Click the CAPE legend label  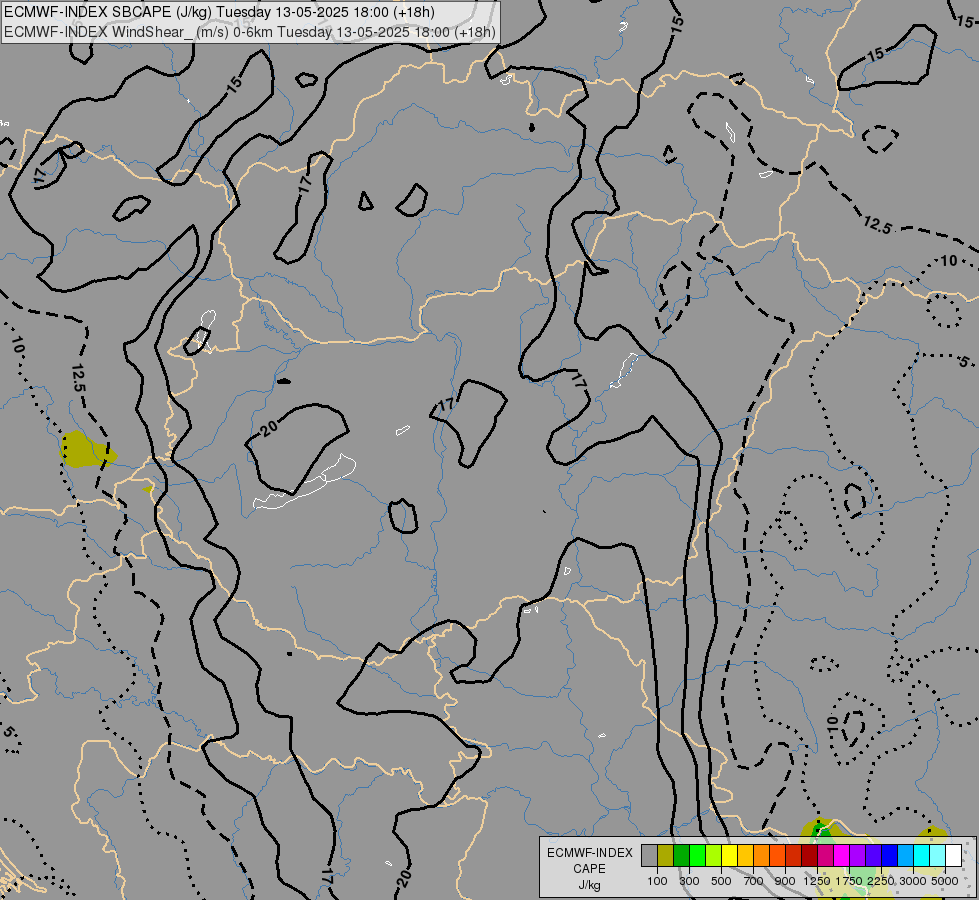[589, 869]
